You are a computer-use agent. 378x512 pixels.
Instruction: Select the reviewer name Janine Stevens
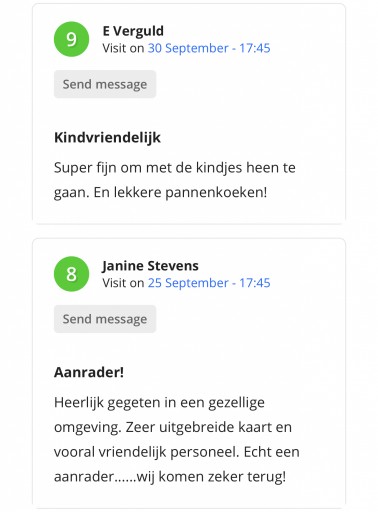pyautogui.click(x=150, y=266)
